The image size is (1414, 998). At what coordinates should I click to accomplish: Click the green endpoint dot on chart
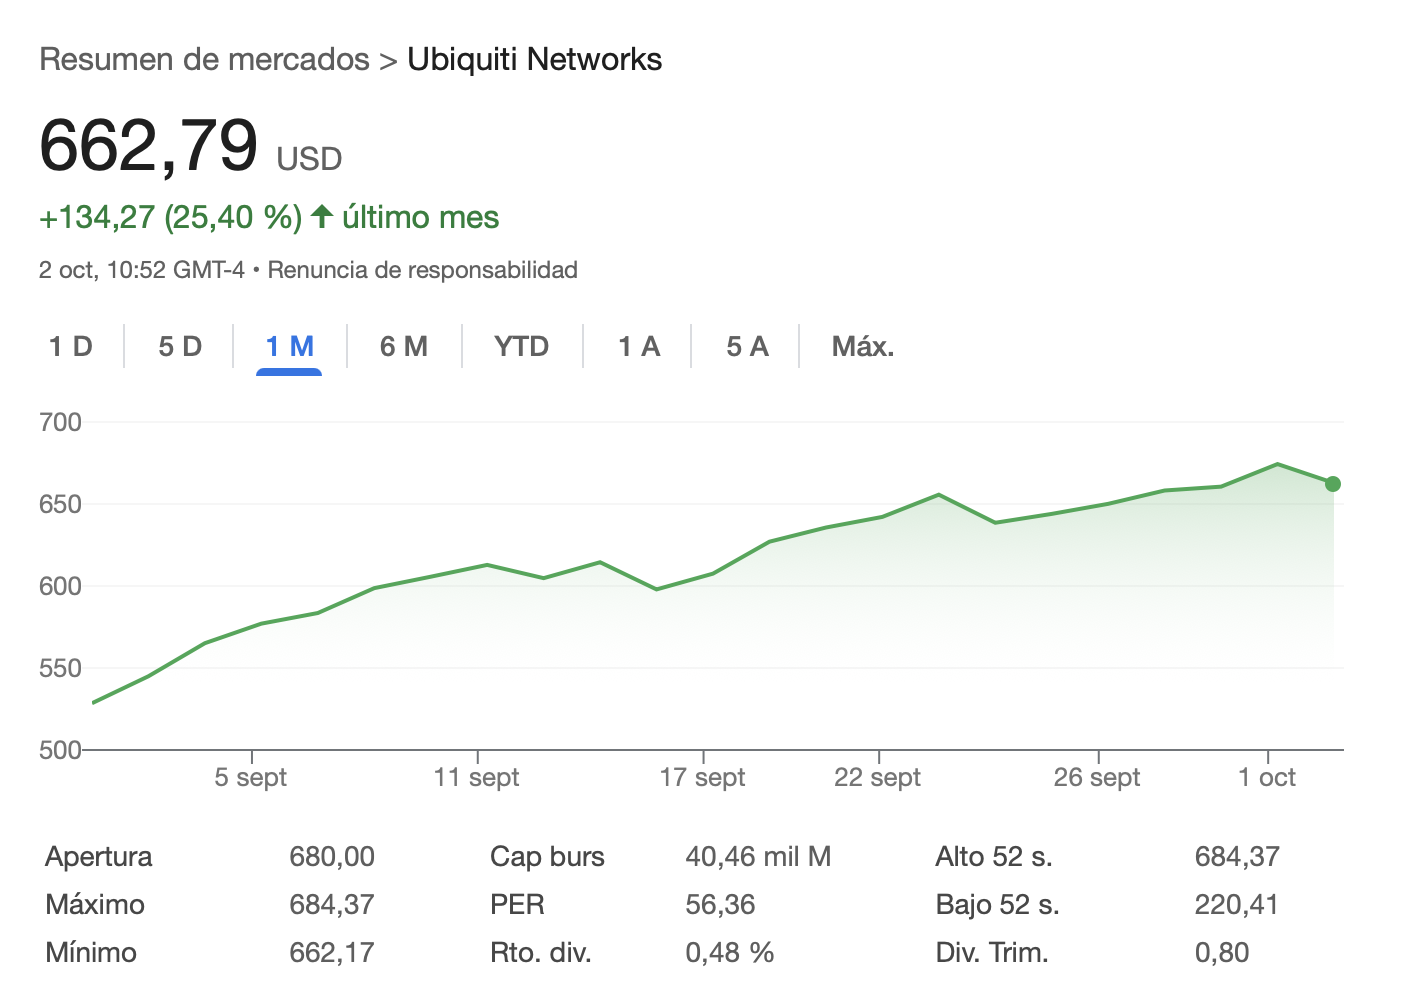click(1332, 484)
